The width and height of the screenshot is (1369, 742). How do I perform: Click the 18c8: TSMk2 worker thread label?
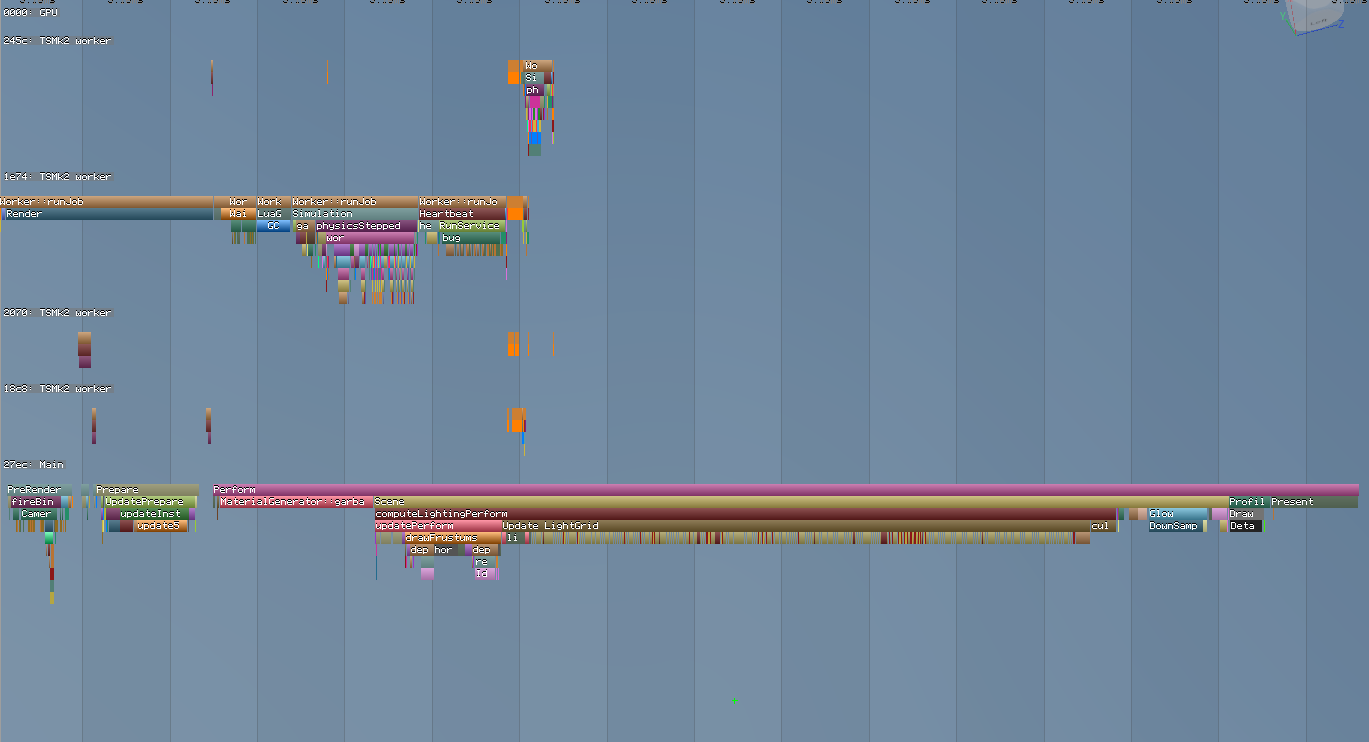57,389
